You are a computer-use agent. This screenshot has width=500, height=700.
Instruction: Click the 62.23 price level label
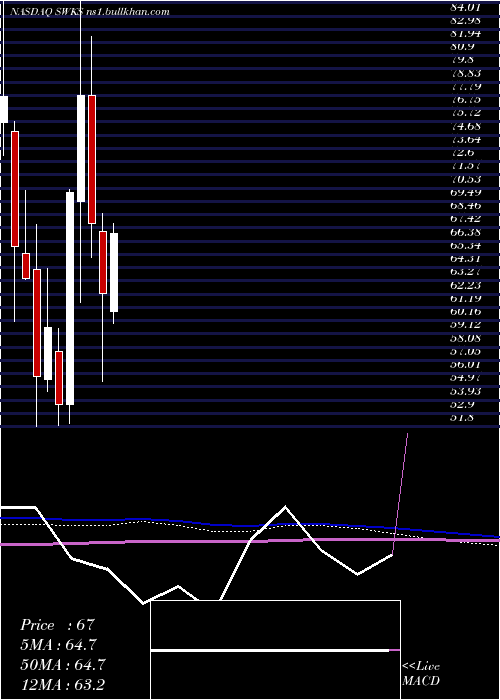tap(465, 285)
